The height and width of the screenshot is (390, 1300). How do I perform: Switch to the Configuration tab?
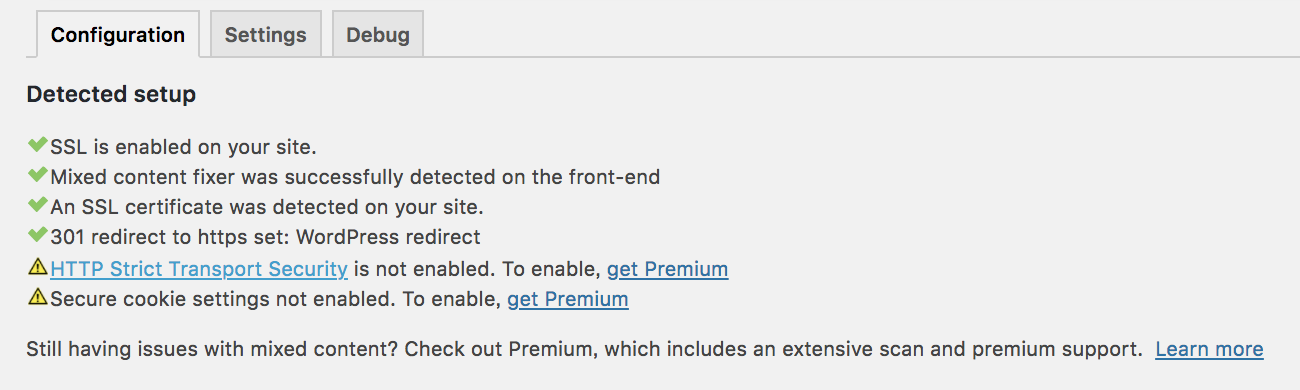click(x=118, y=35)
